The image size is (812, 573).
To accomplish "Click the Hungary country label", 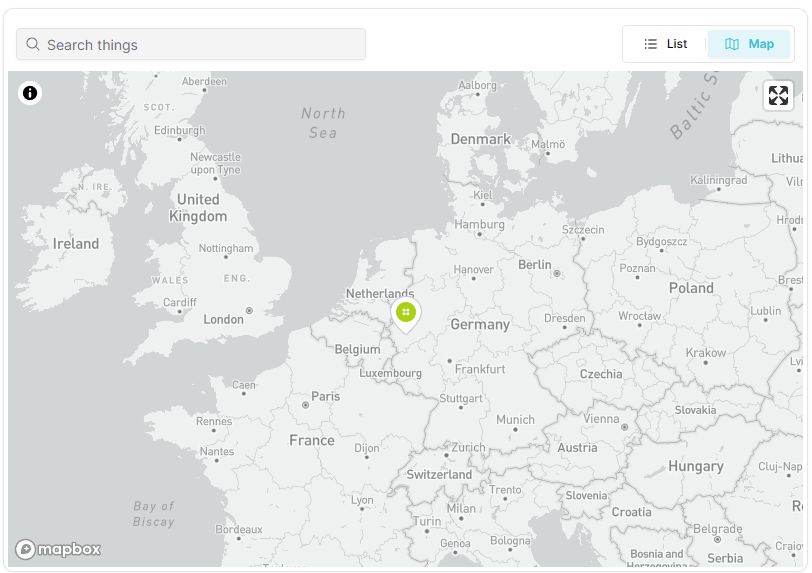I will pyautogui.click(x=695, y=466).
